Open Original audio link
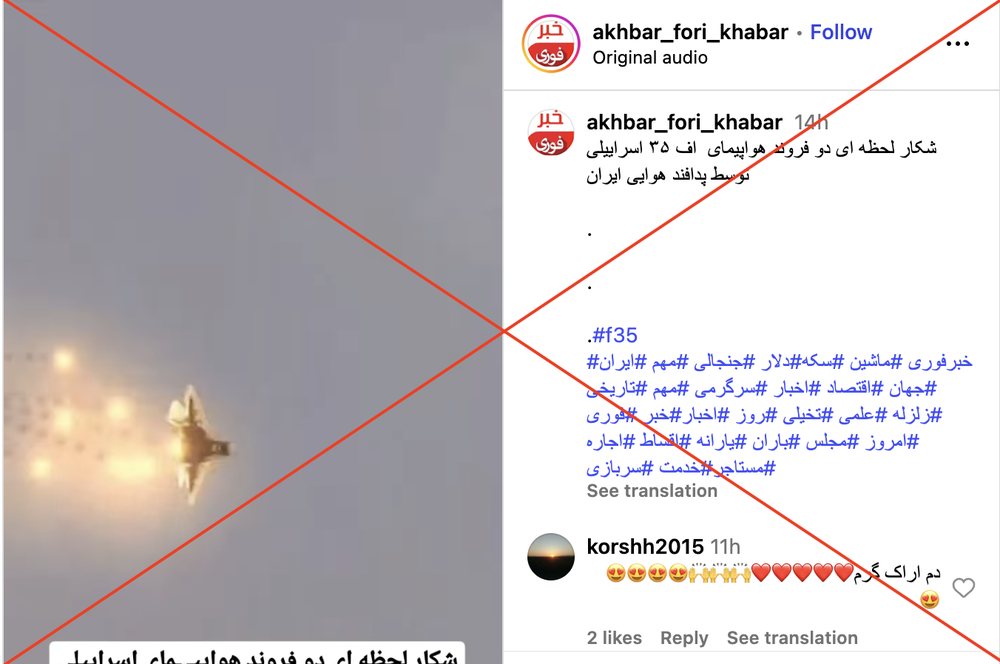 pos(650,57)
